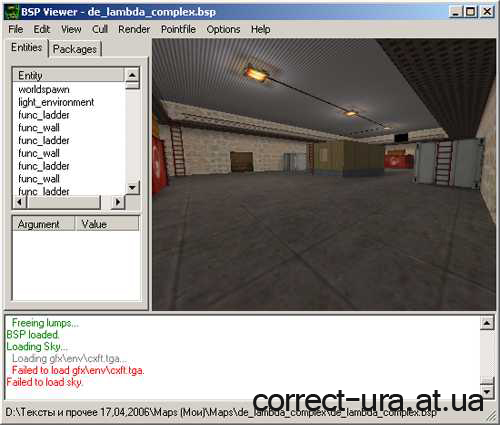Screen dimensions: 500x425
Task: Click the entity list scroll right arrow
Action: 118,202
